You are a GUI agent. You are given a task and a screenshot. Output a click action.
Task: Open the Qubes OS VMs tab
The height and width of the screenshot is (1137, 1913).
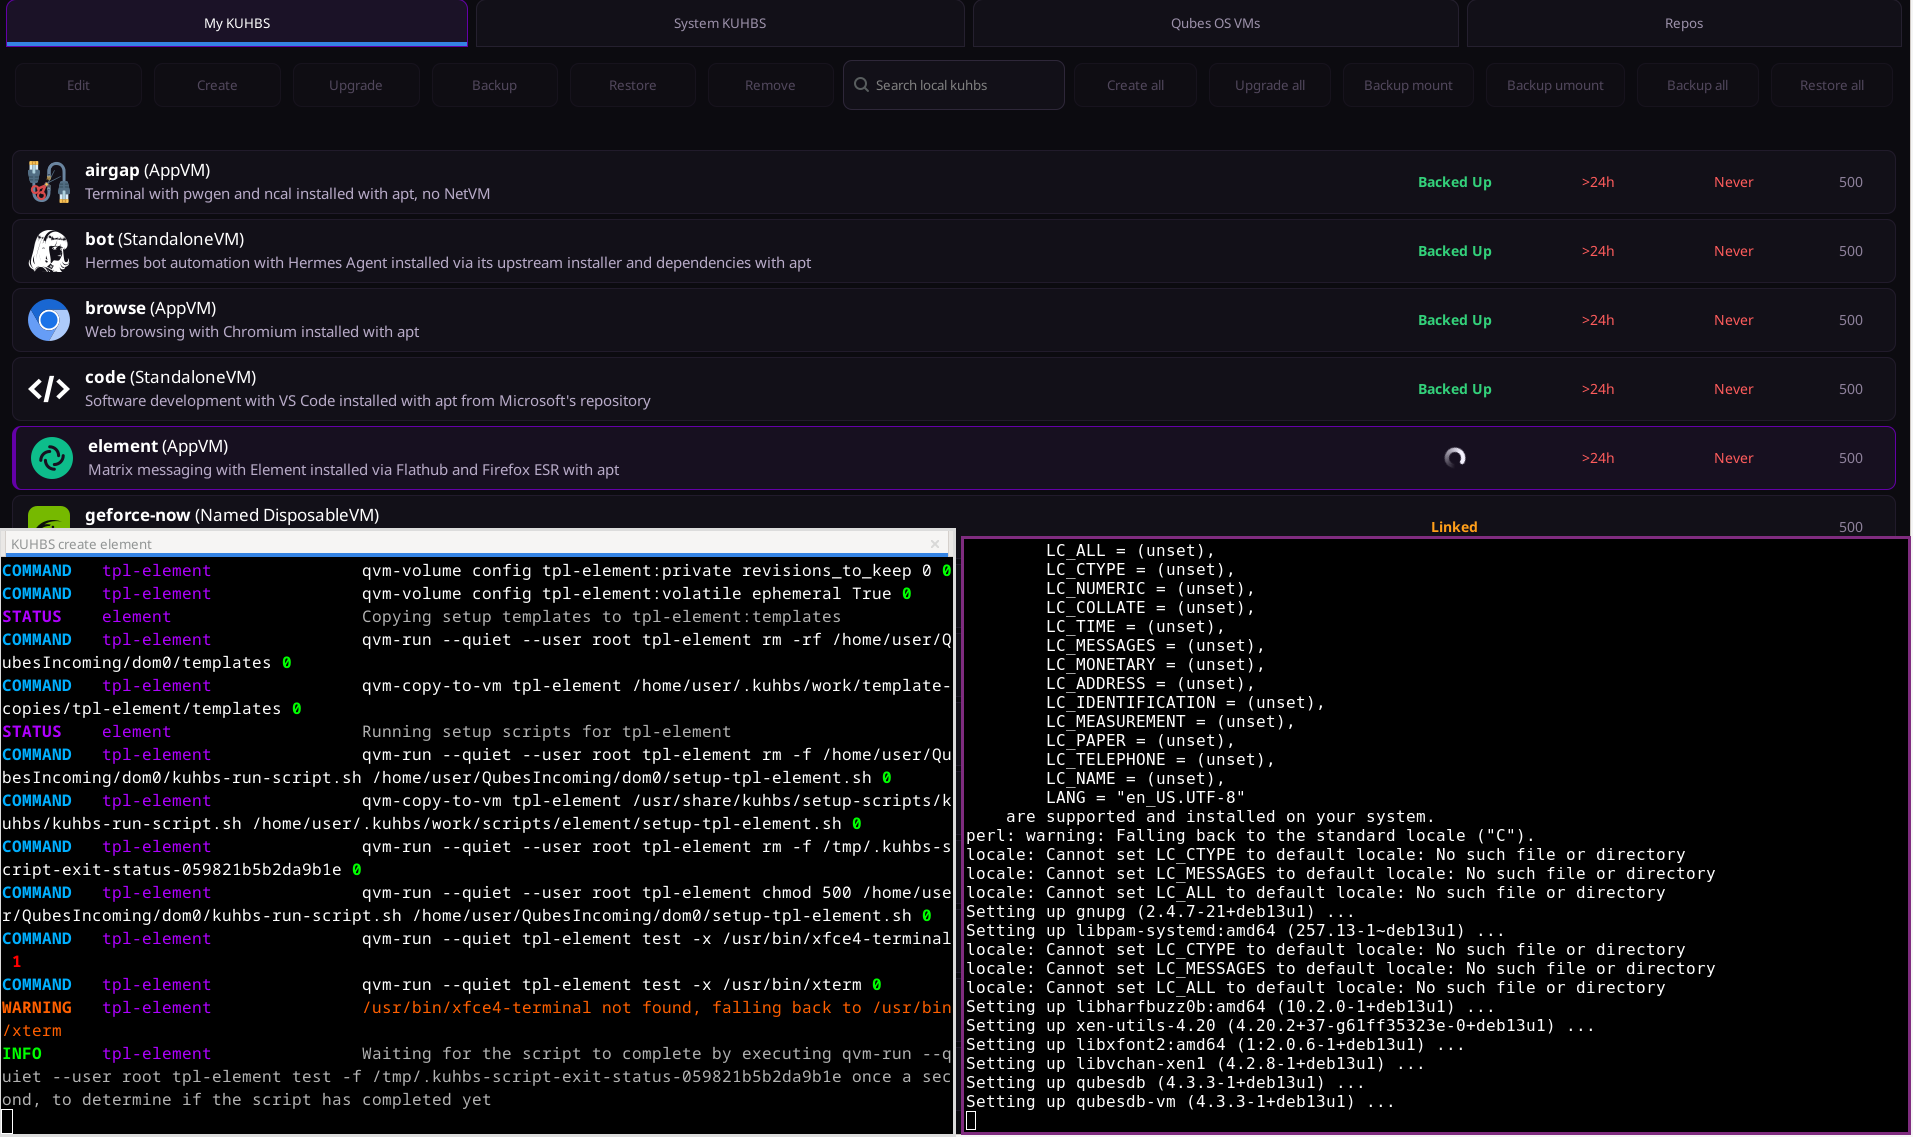pyautogui.click(x=1215, y=23)
